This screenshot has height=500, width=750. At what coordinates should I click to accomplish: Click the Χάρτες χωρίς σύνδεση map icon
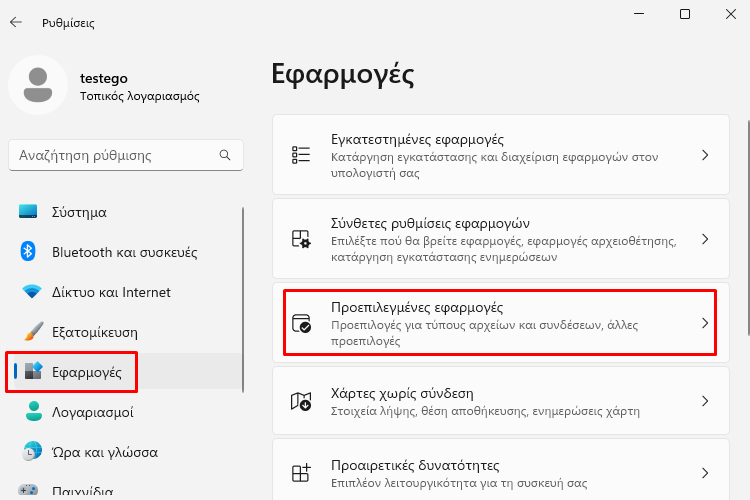[301, 401]
